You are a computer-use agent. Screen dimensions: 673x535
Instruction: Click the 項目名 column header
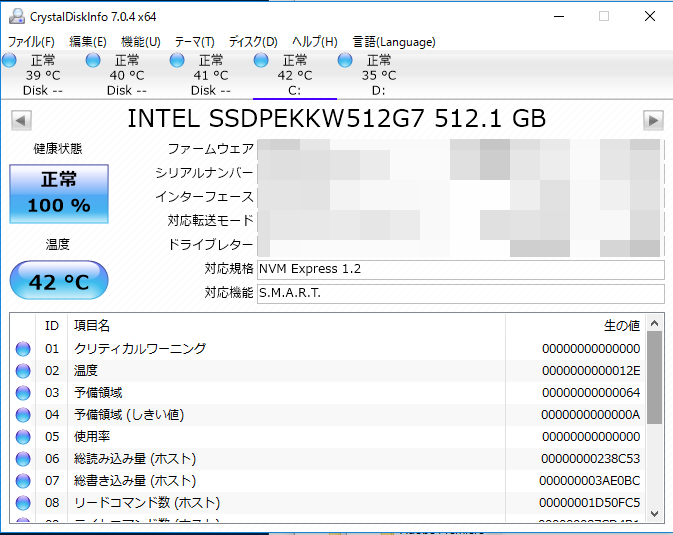(x=286, y=326)
